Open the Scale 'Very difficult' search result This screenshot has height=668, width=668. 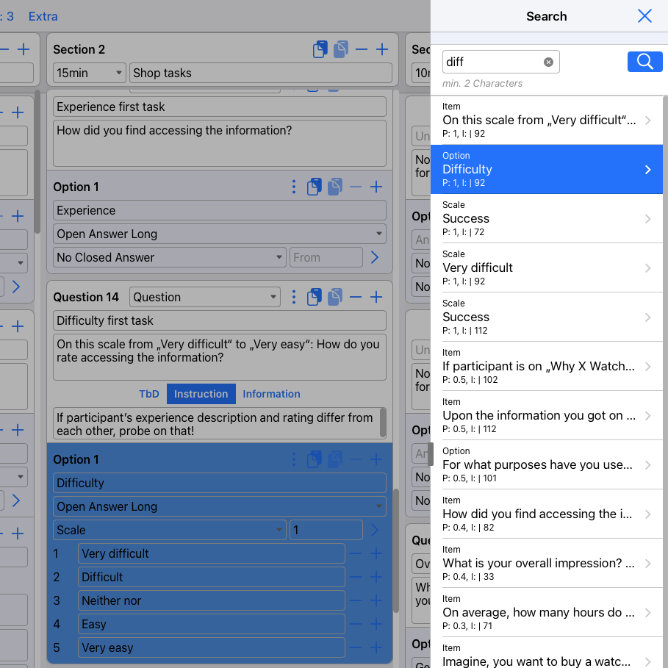(x=547, y=268)
